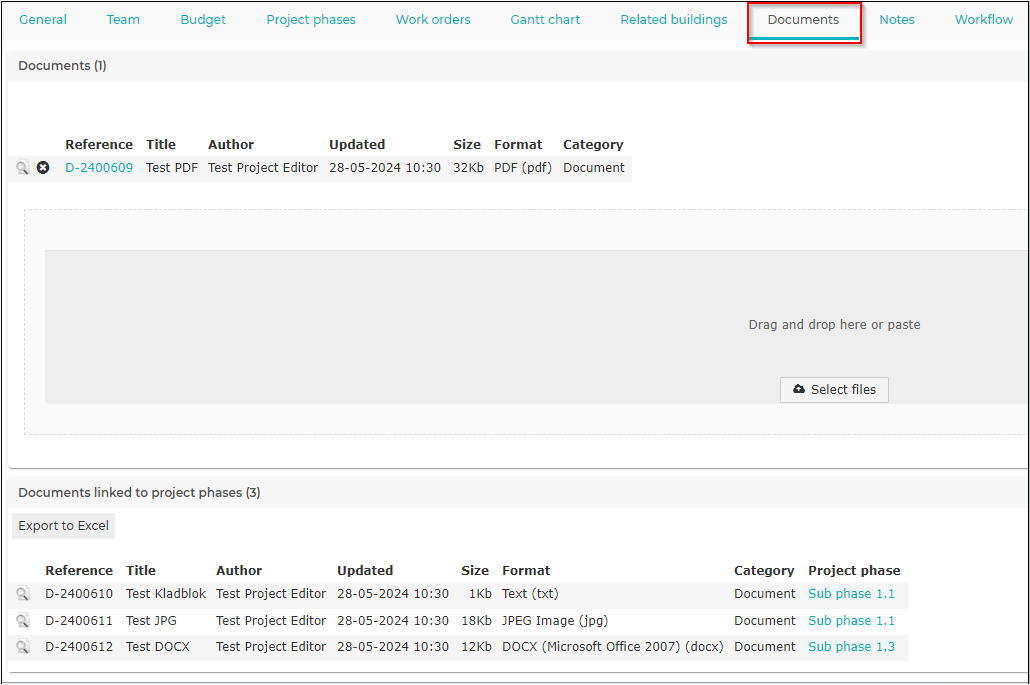The width and height of the screenshot is (1030, 685).
Task: Click the PDF (pdf) format cell
Action: [523, 167]
